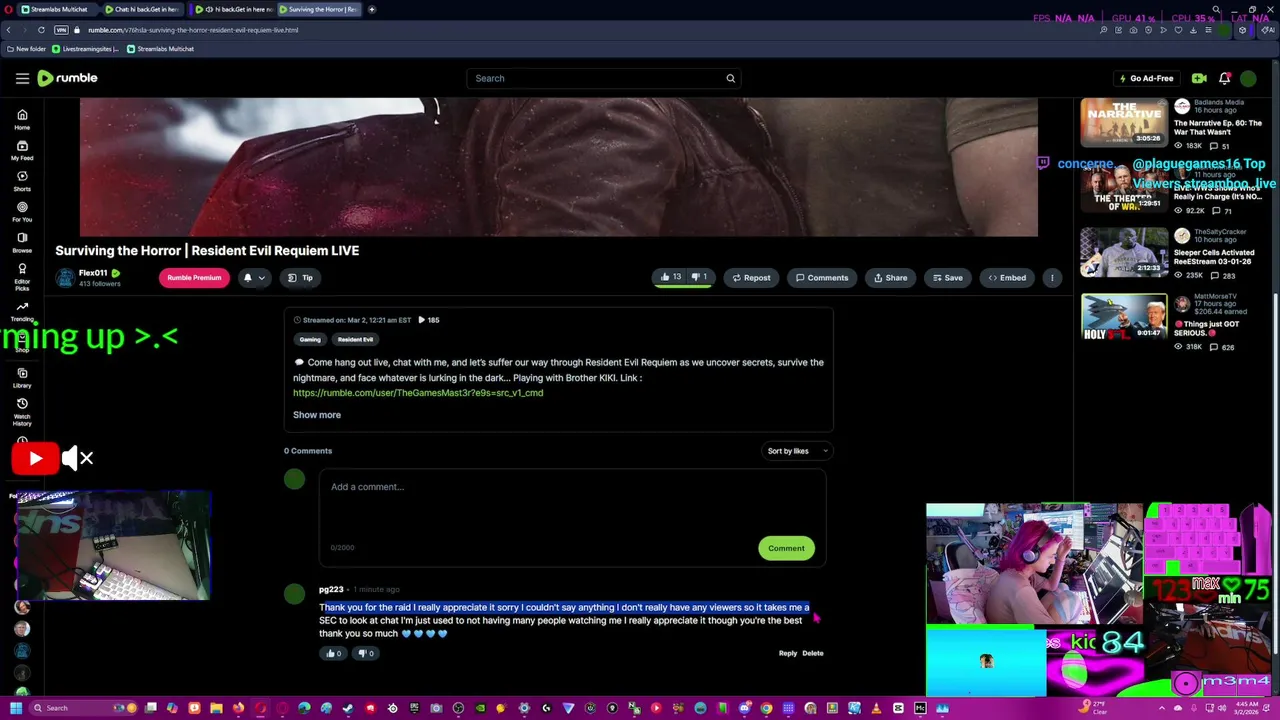Viewport: 1280px width, 720px height.
Task: Upvote the pg223 comment
Action: (332, 653)
